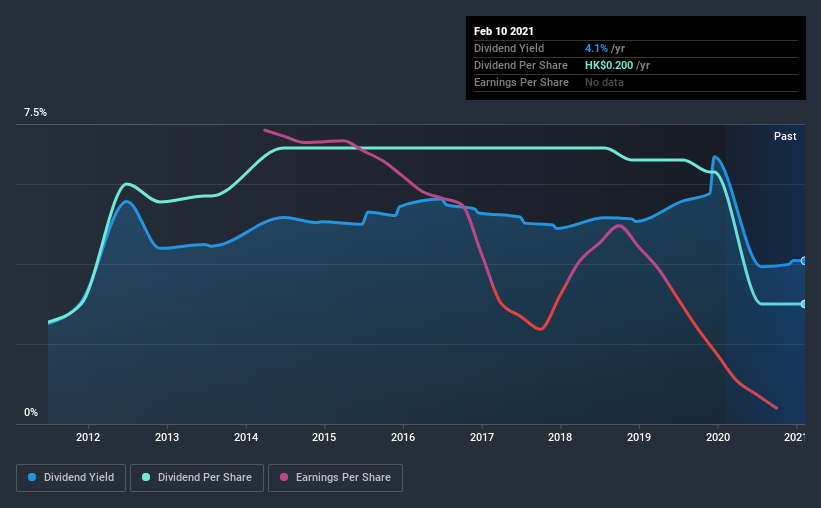Click the Feb 10 2021 tooltip date

504,31
